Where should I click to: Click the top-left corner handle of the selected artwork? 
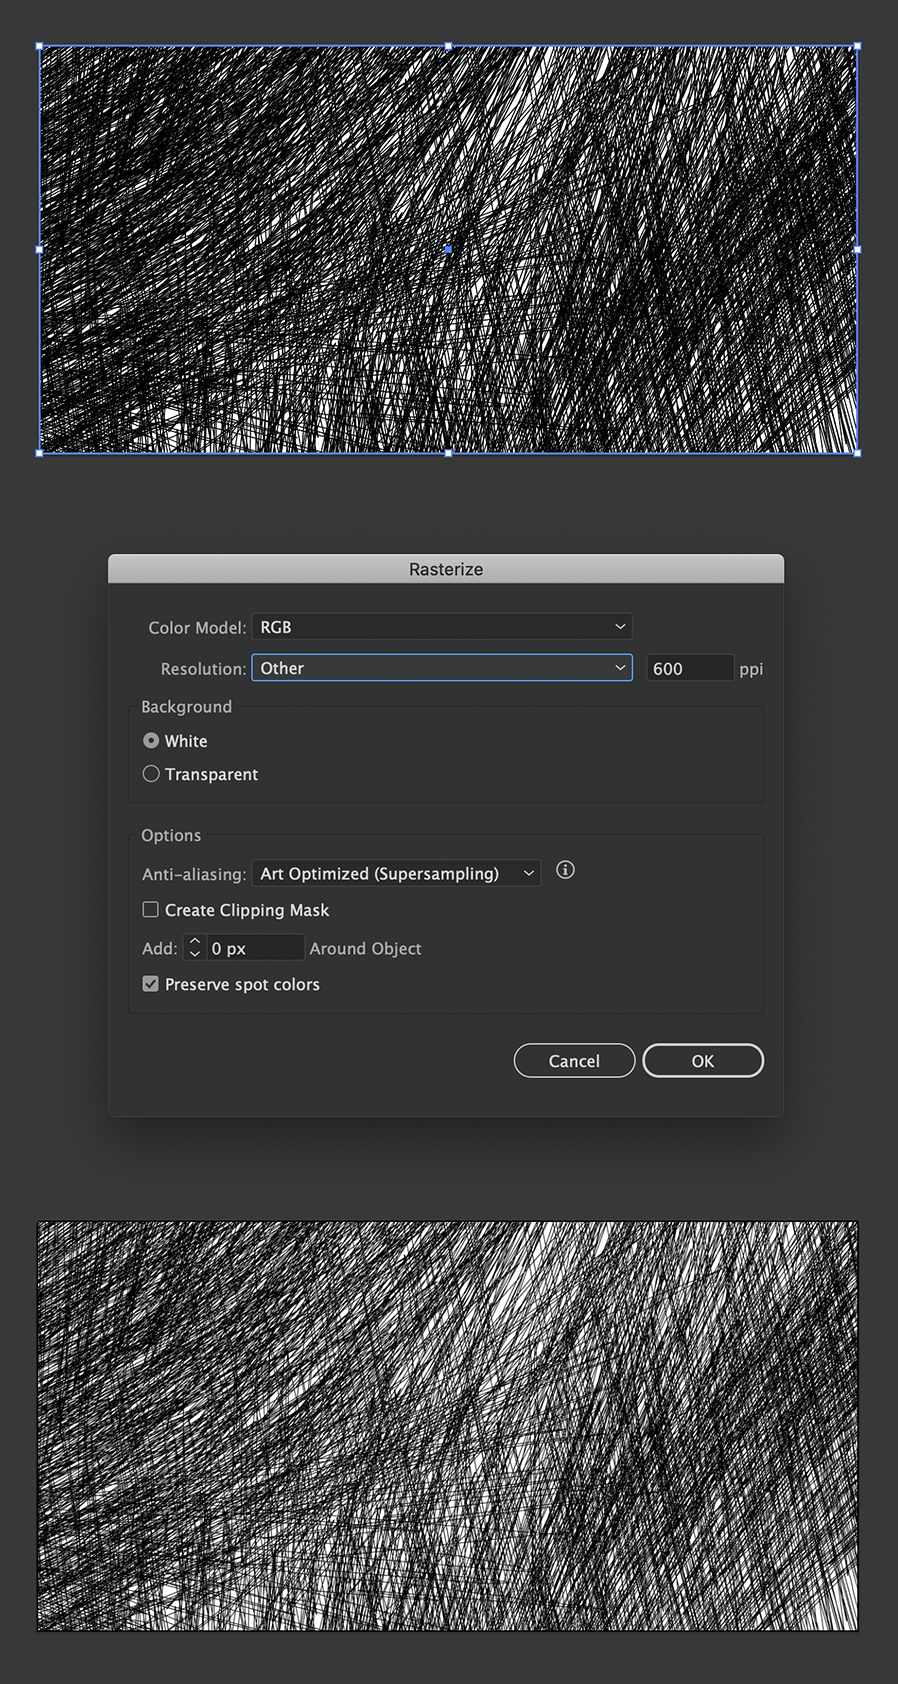pyautogui.click(x=39, y=46)
